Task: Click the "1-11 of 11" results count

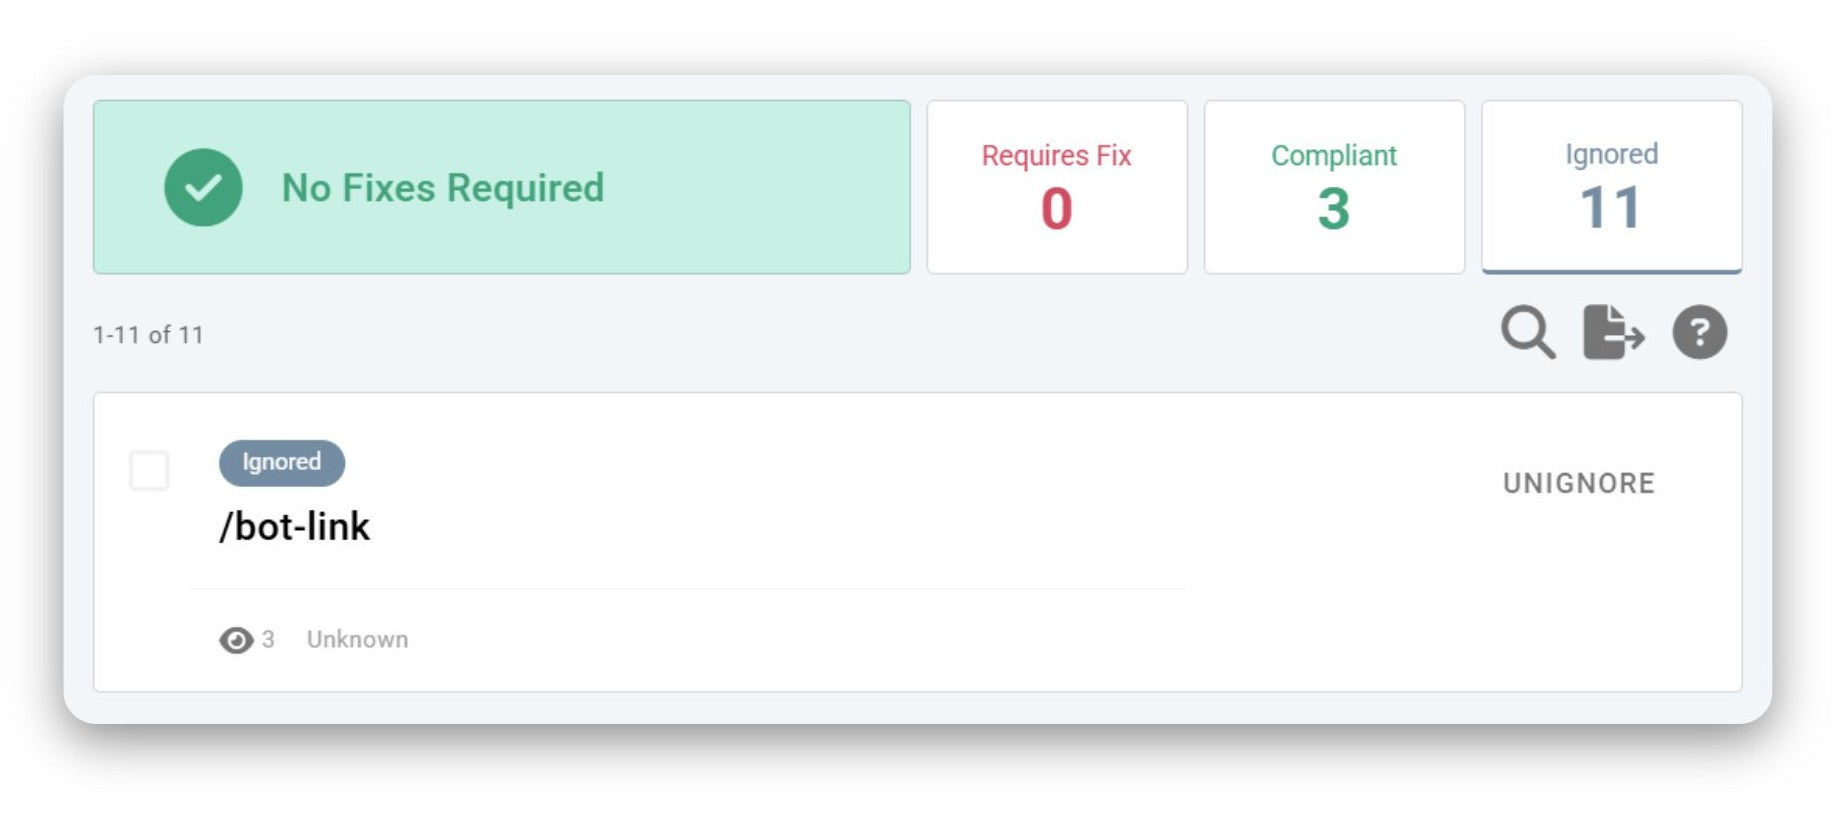Action: (x=148, y=335)
